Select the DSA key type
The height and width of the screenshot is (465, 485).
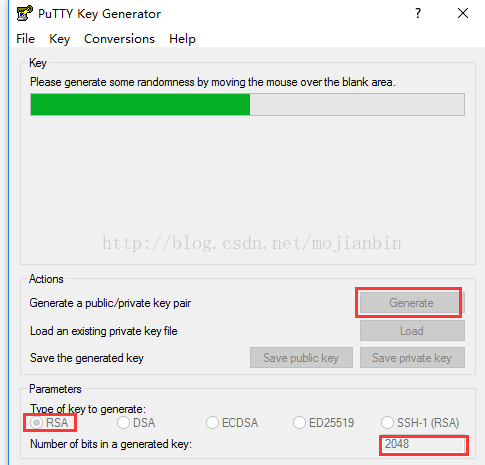[136, 422]
